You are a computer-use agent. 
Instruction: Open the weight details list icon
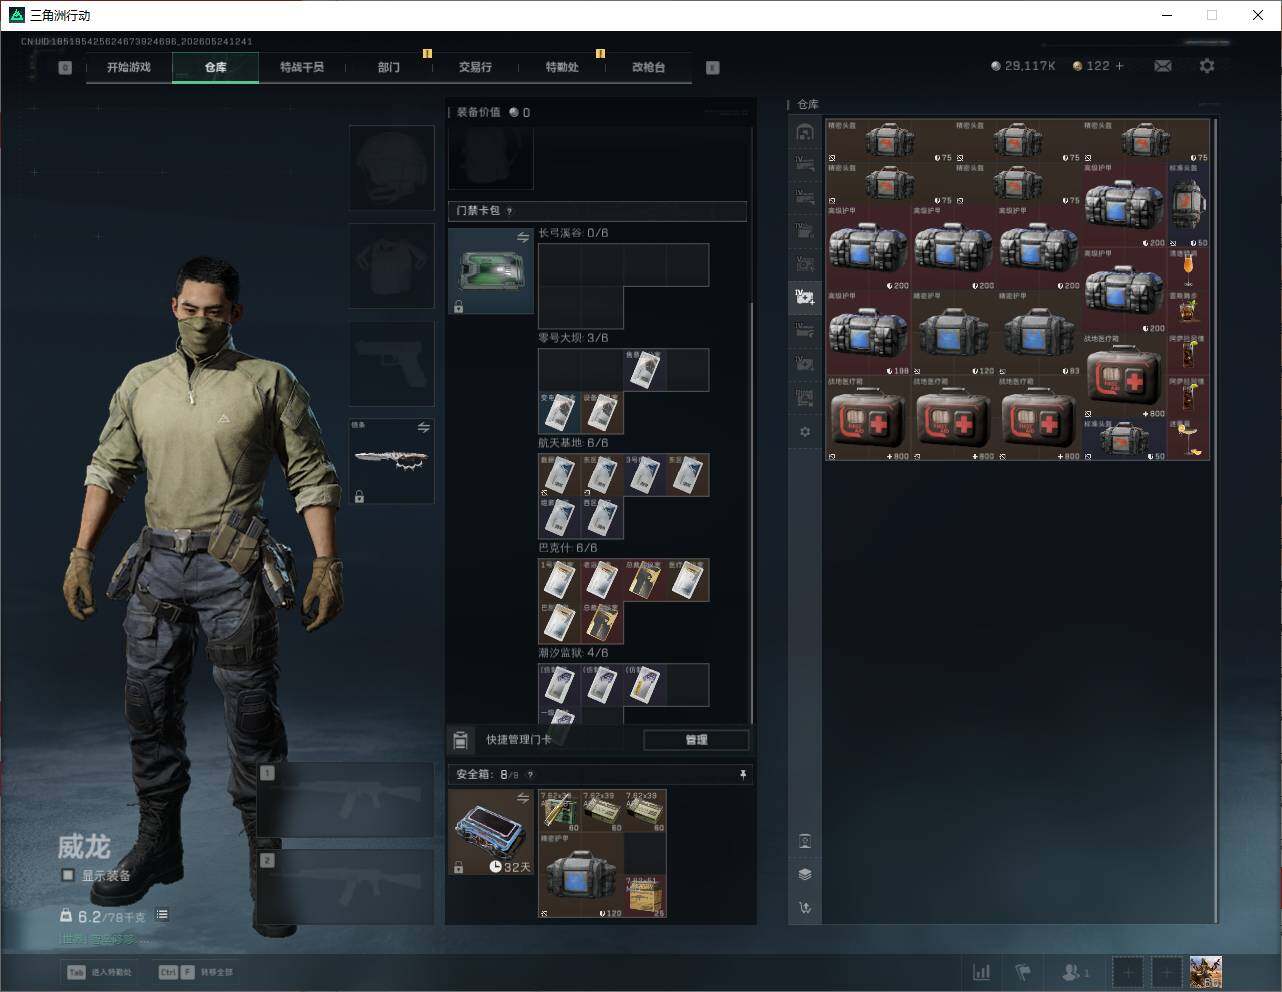(162, 915)
